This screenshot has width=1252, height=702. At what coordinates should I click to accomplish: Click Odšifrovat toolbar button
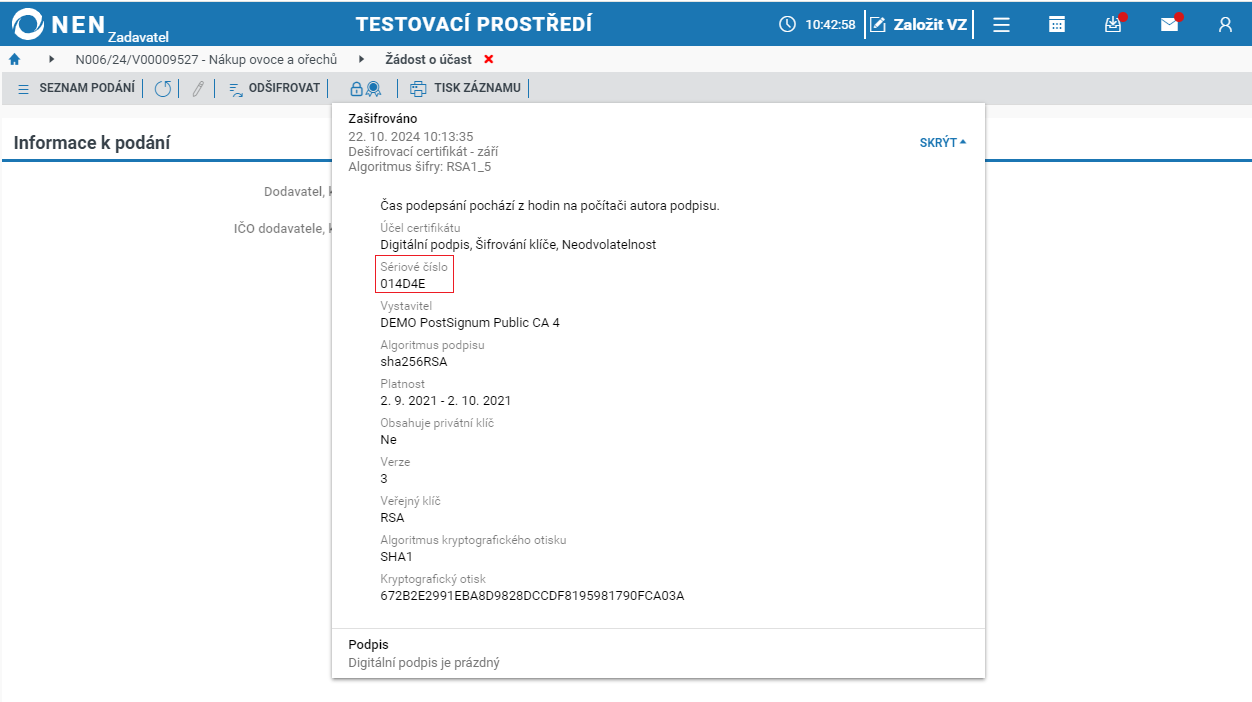pyautogui.click(x=274, y=88)
